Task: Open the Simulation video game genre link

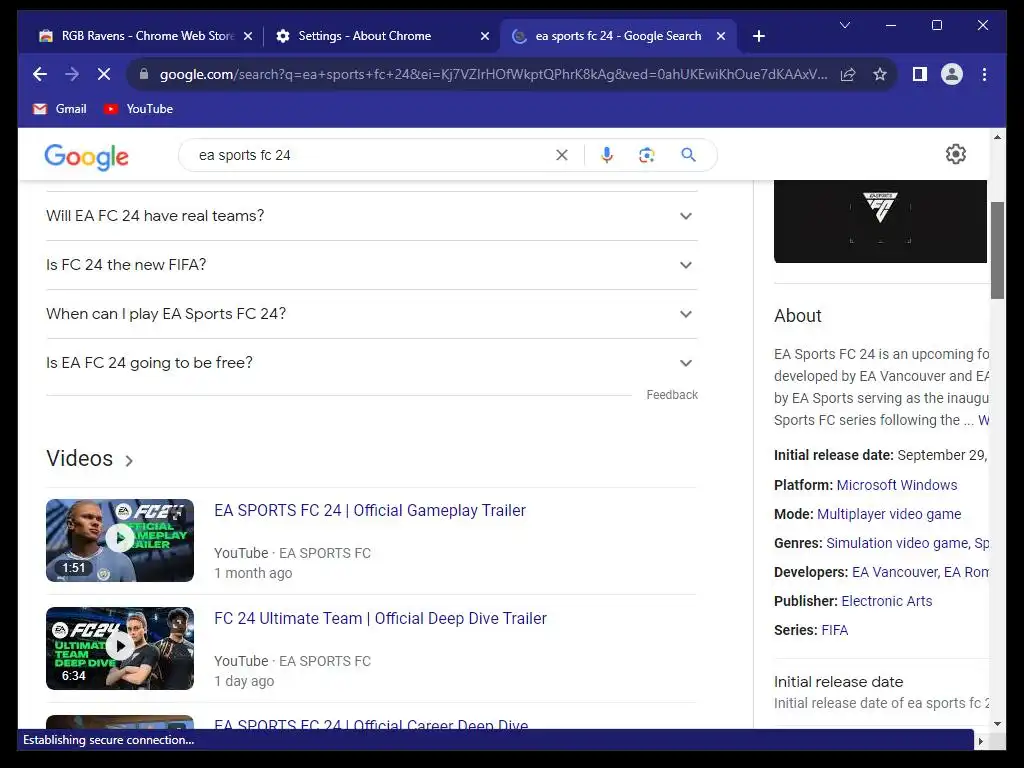Action: (897, 543)
